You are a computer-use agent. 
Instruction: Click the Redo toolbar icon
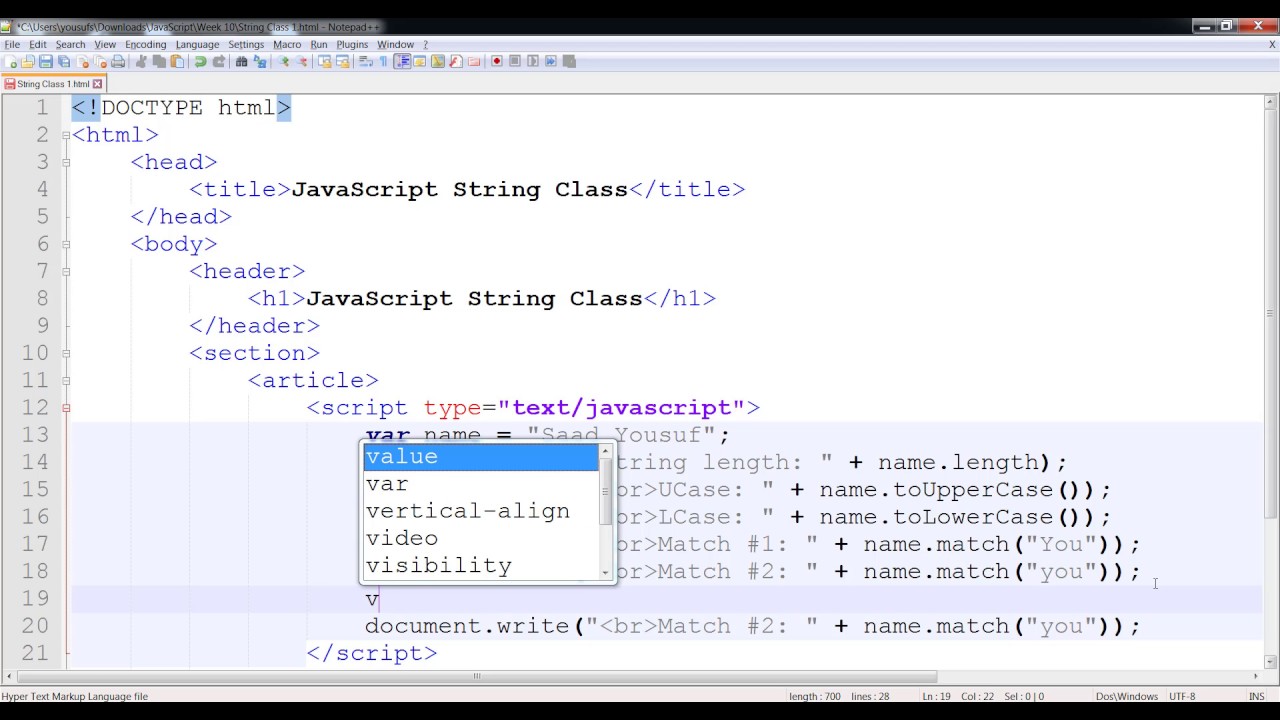click(x=218, y=62)
